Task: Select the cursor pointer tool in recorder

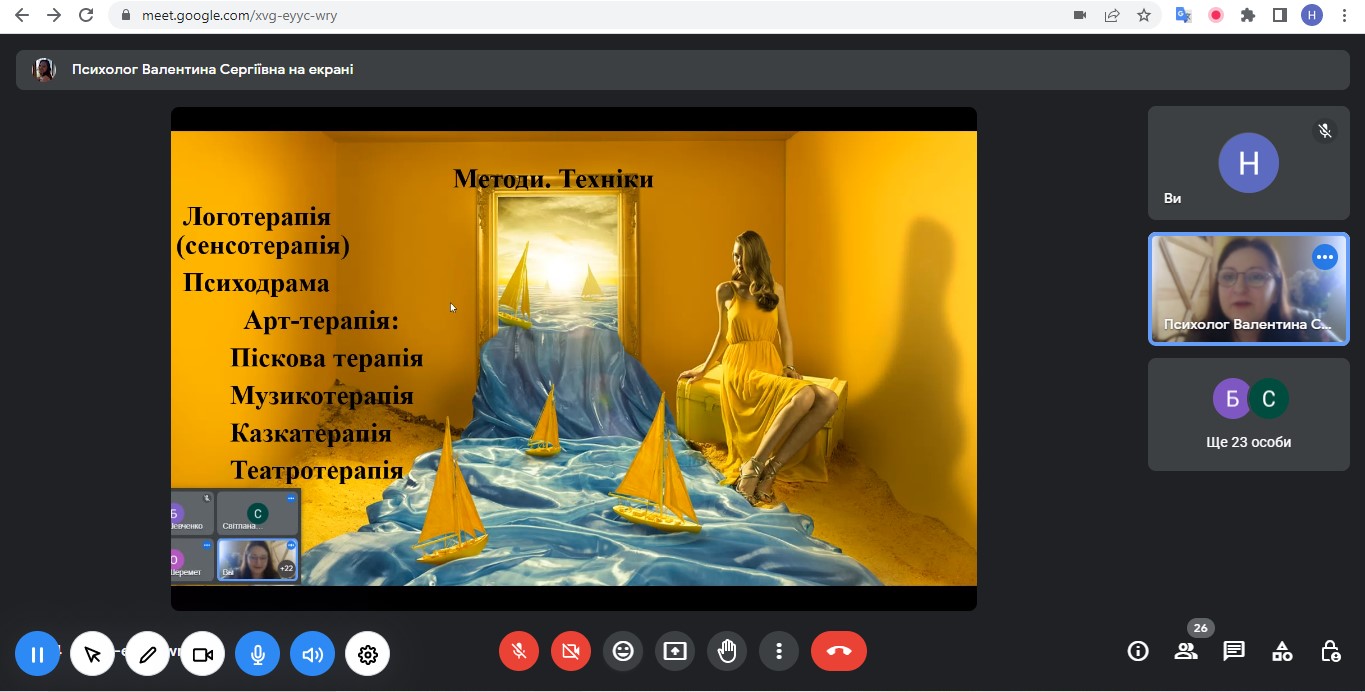Action: pyautogui.click(x=93, y=655)
